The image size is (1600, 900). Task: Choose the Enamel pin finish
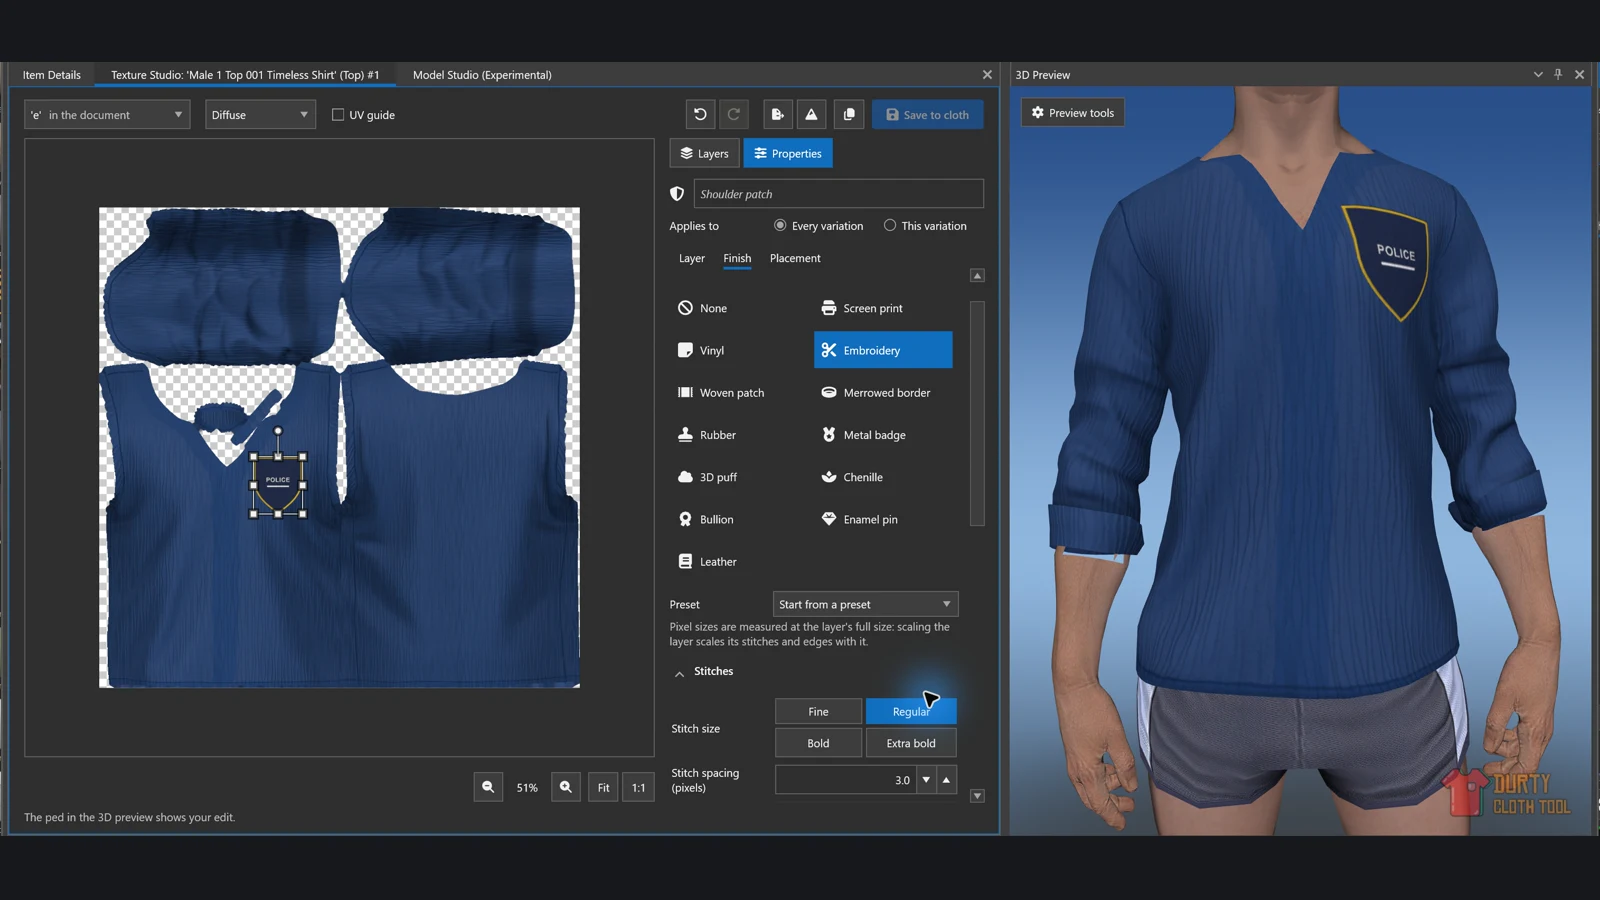(x=883, y=519)
